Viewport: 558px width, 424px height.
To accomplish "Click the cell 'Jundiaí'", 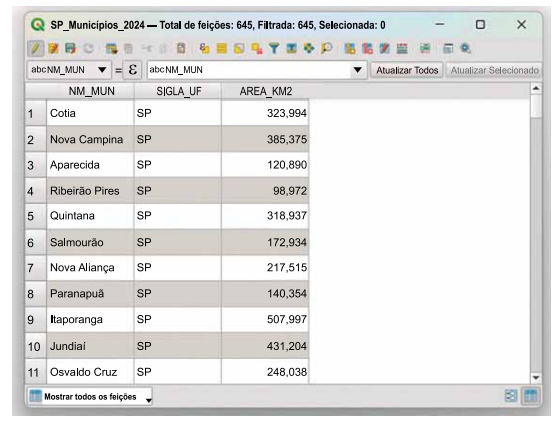I will point(90,346).
